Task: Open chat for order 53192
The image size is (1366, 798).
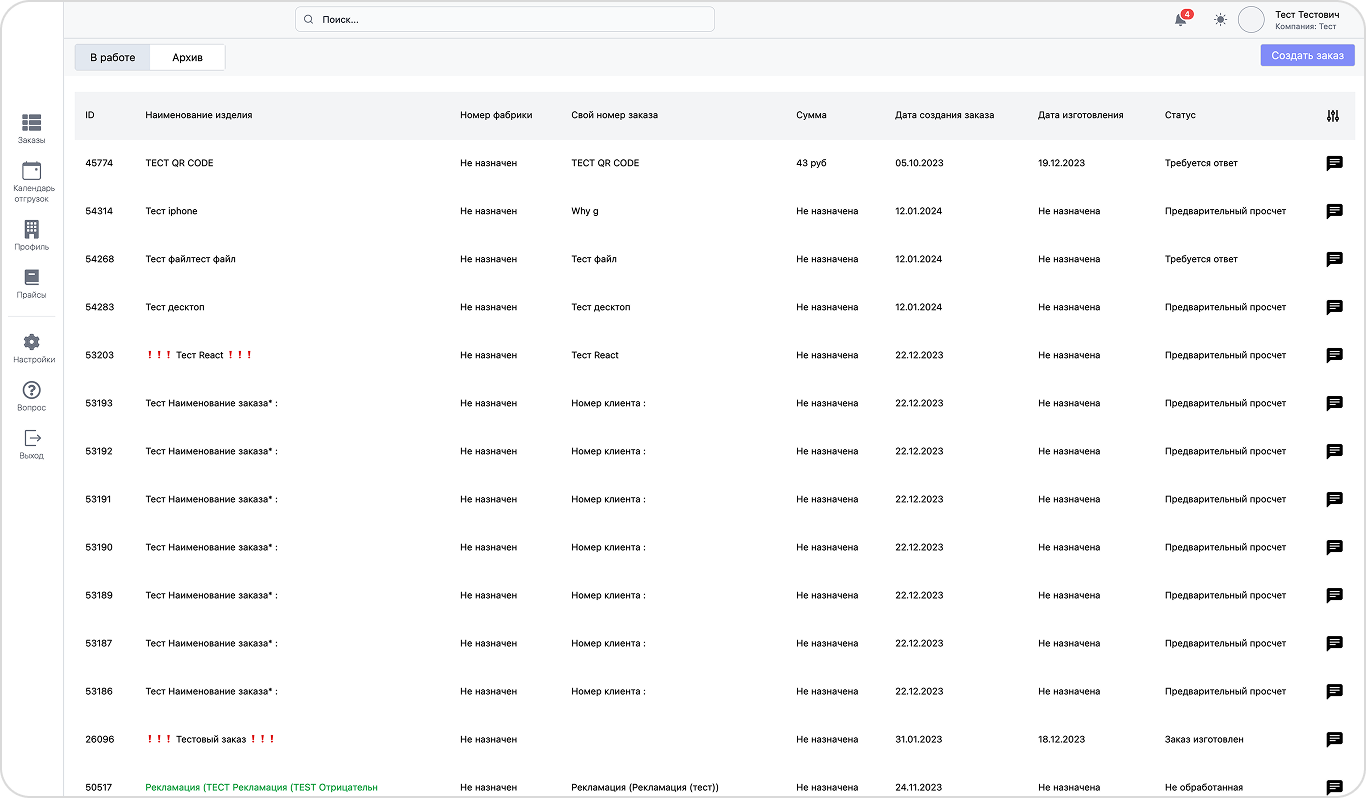Action: pyautogui.click(x=1334, y=451)
